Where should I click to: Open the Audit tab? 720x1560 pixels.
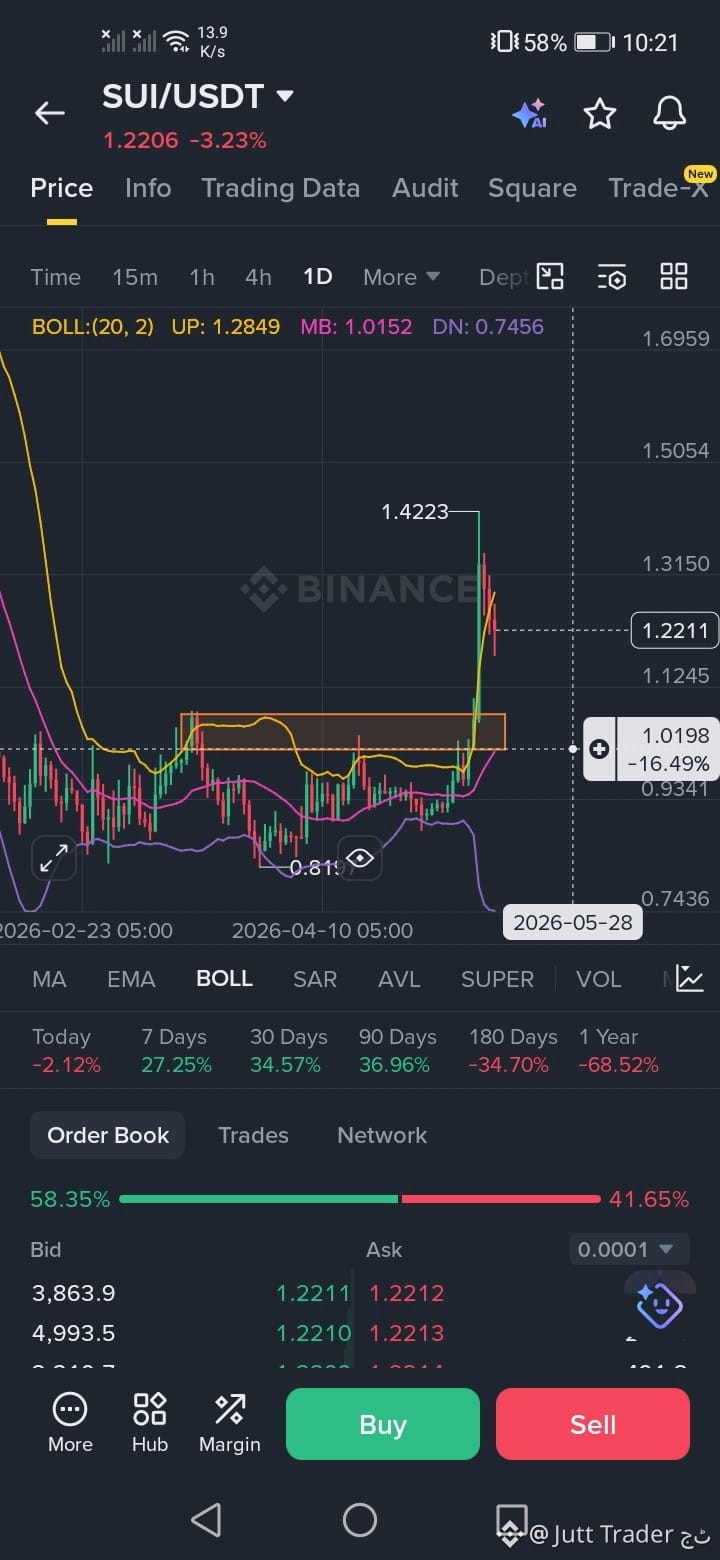point(425,188)
